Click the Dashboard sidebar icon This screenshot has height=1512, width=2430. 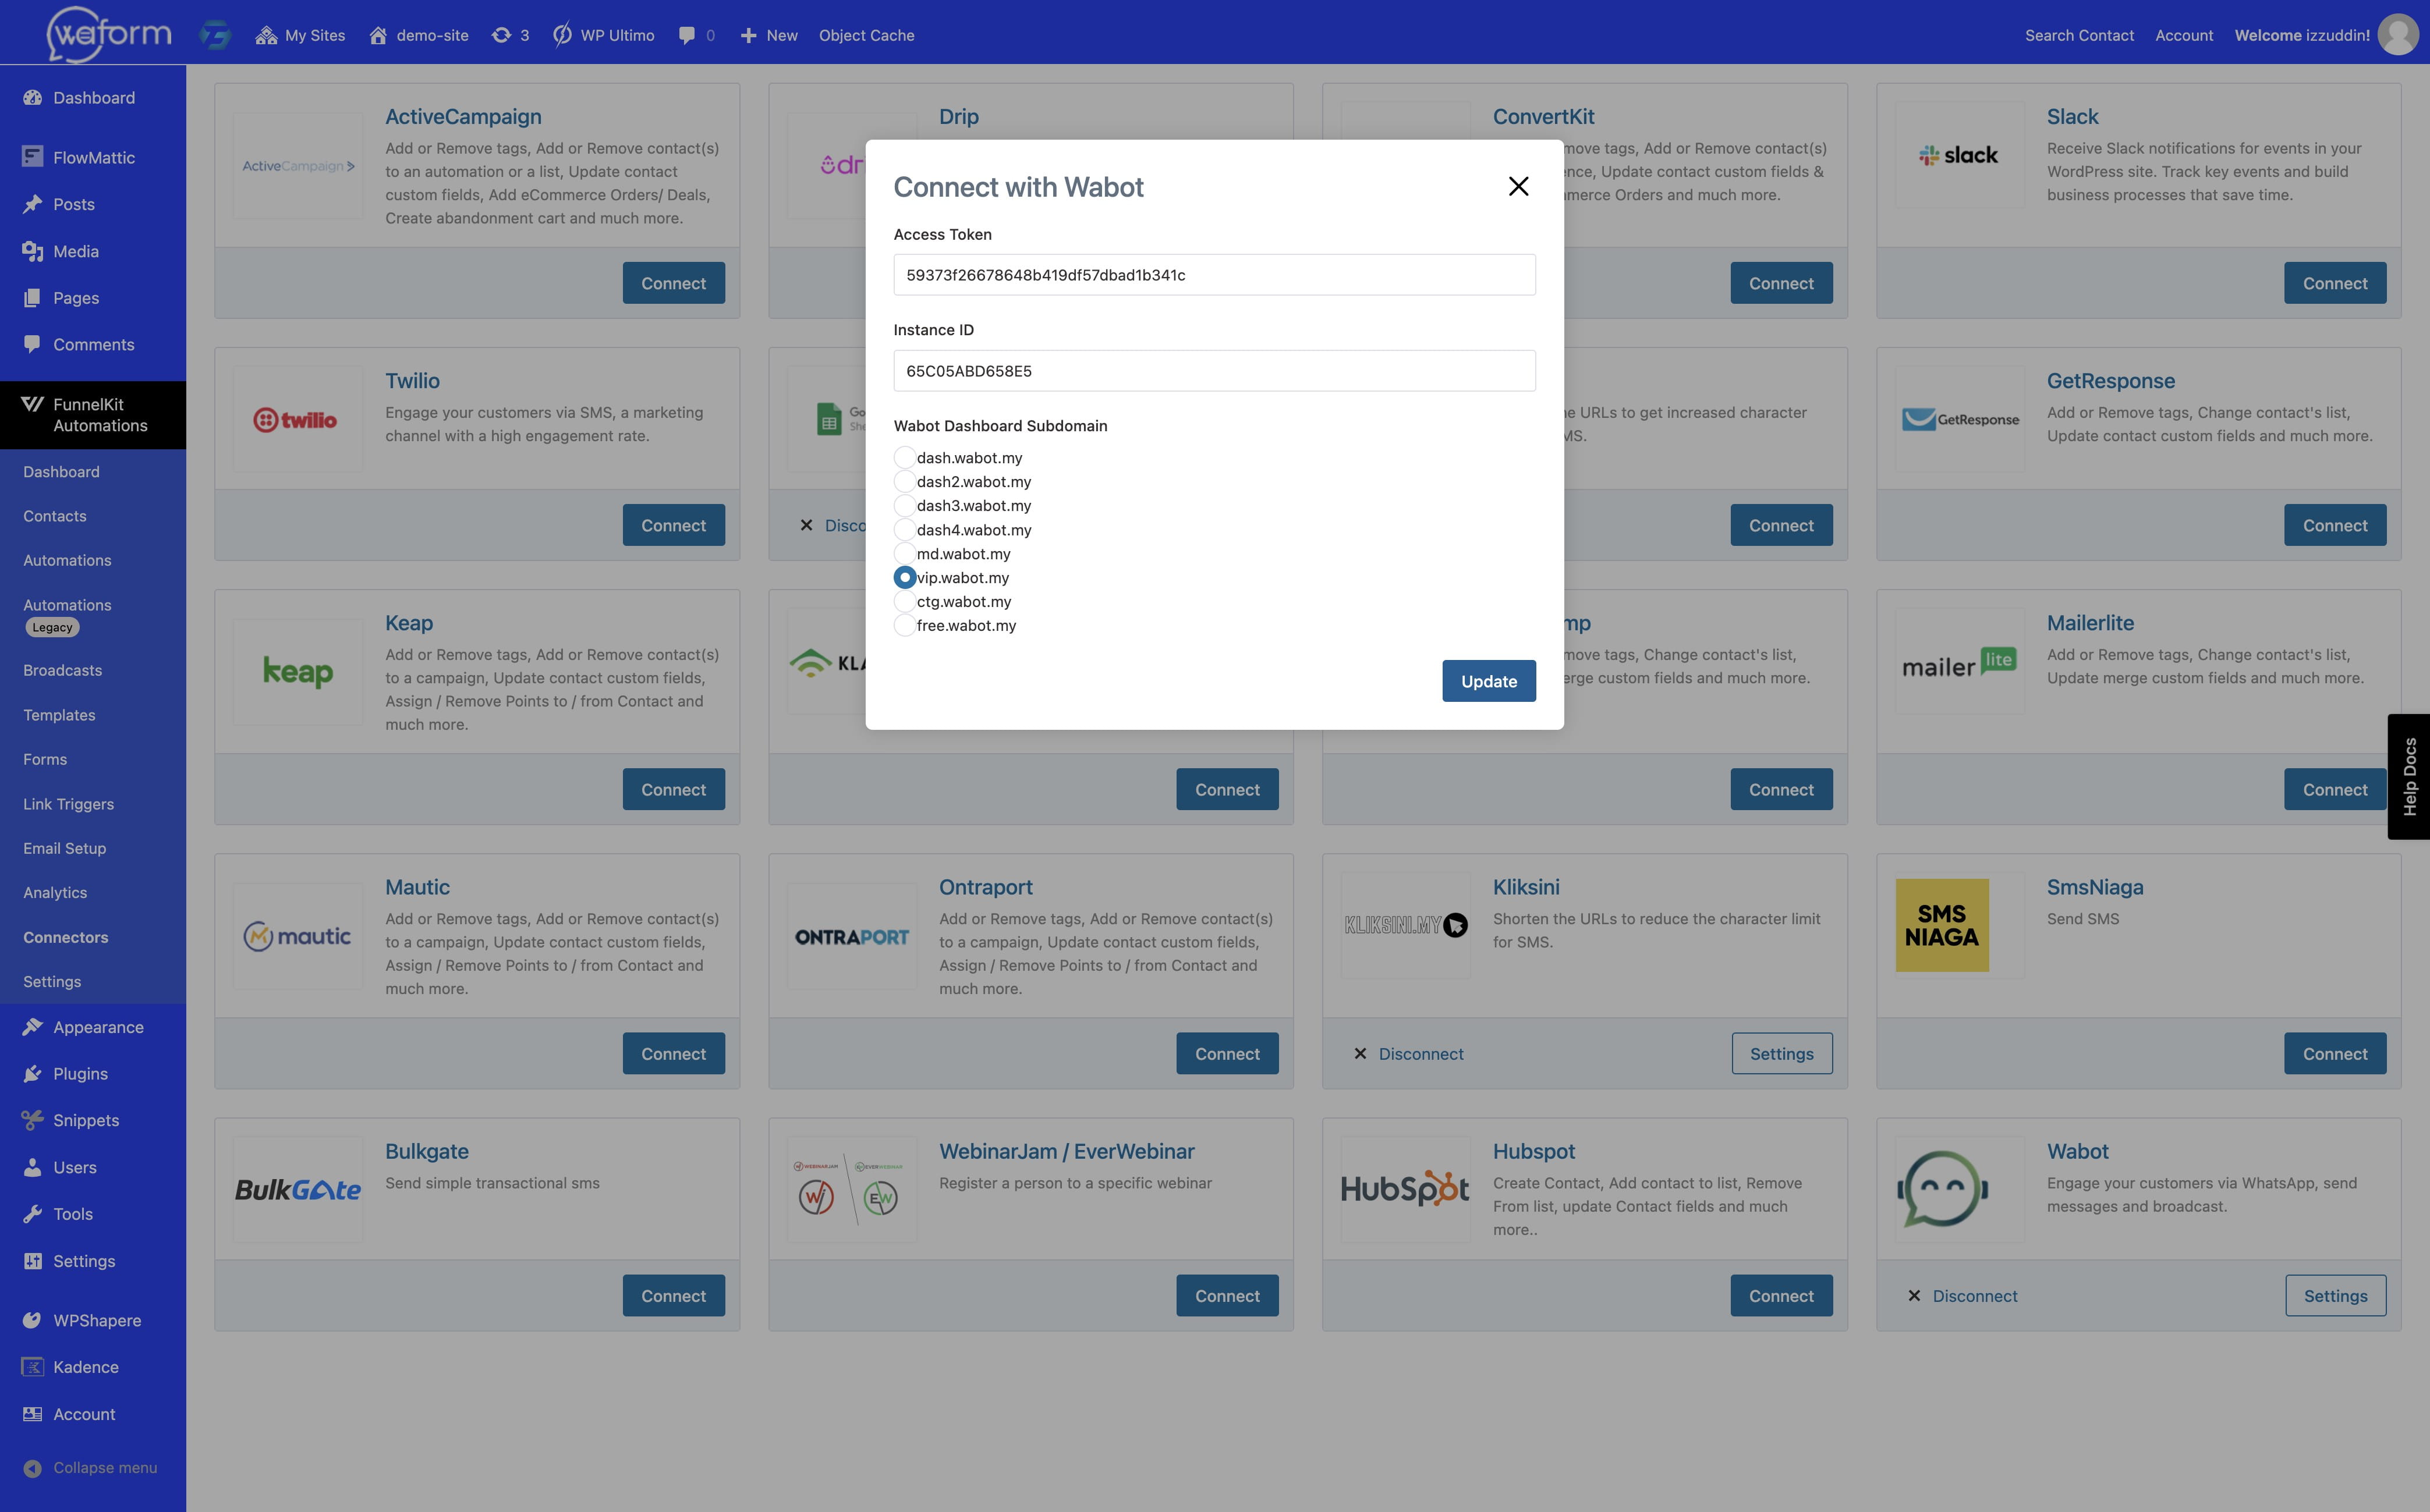(31, 98)
